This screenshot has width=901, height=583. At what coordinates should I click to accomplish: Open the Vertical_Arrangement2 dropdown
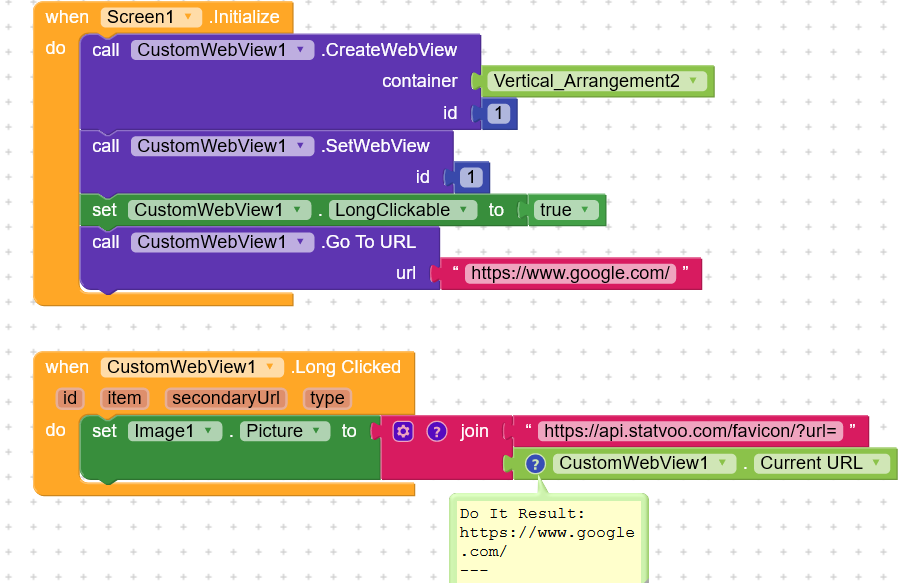596,81
